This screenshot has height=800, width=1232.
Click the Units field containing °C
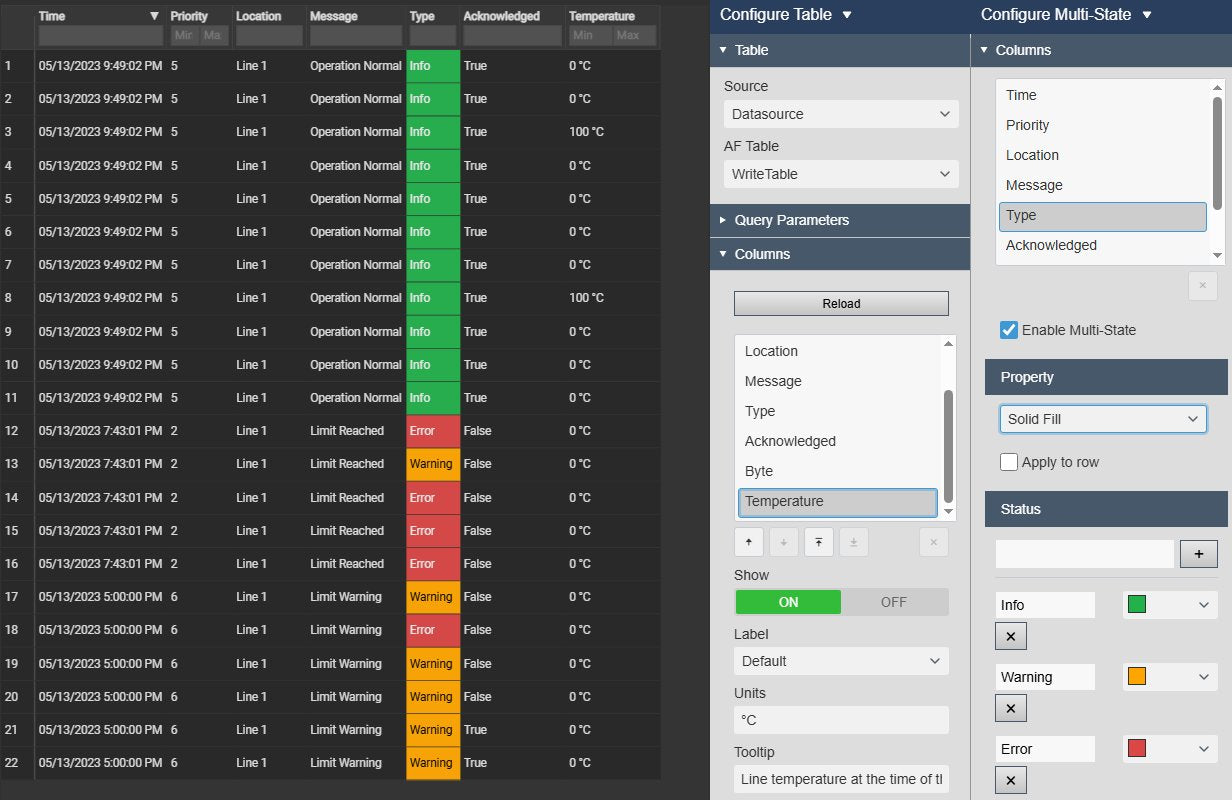pos(841,720)
